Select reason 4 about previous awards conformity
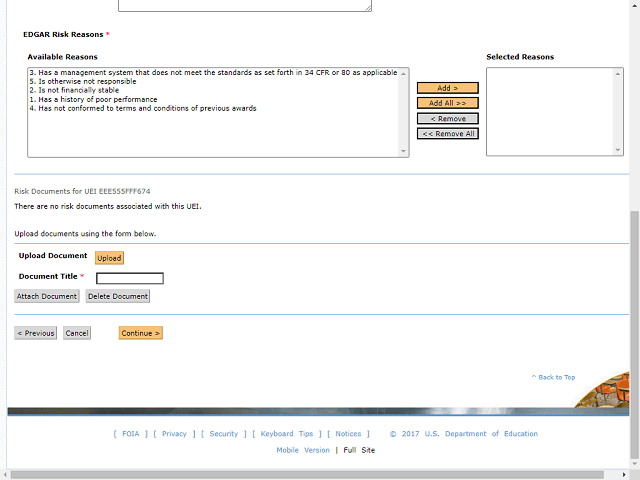The width and height of the screenshot is (640, 480). (143, 108)
